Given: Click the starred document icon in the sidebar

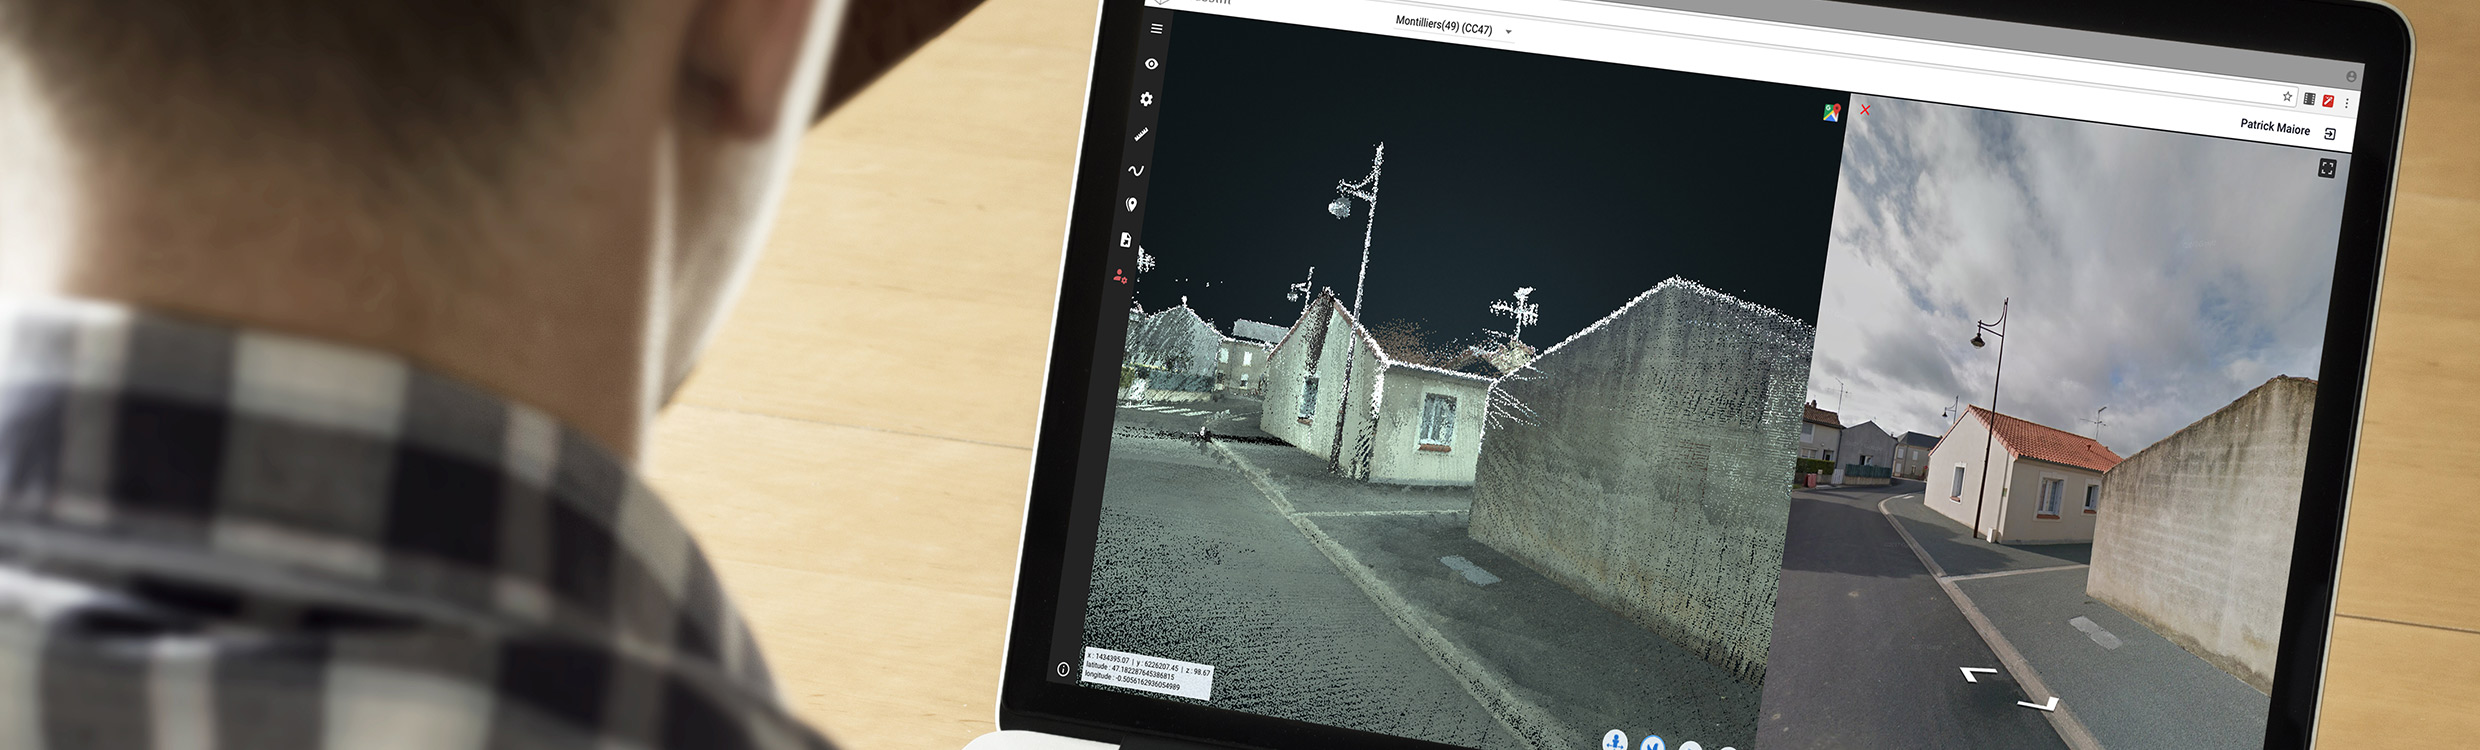Looking at the screenshot, I should point(1126,240).
